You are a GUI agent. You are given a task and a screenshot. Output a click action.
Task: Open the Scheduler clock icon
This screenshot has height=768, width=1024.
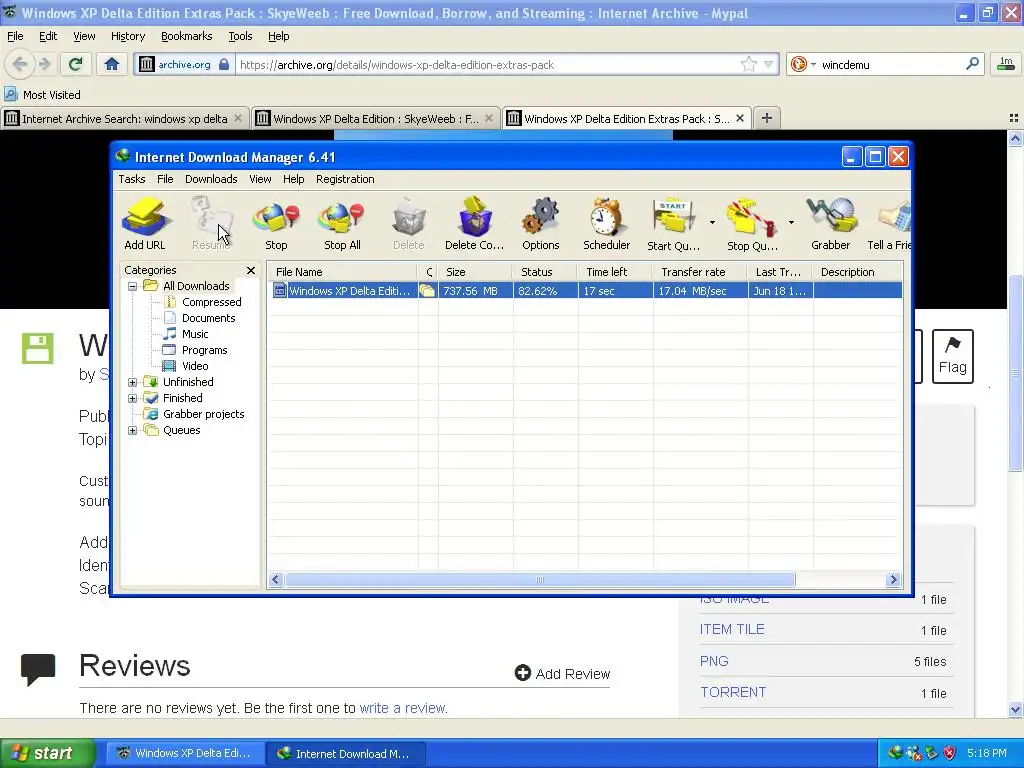click(607, 223)
